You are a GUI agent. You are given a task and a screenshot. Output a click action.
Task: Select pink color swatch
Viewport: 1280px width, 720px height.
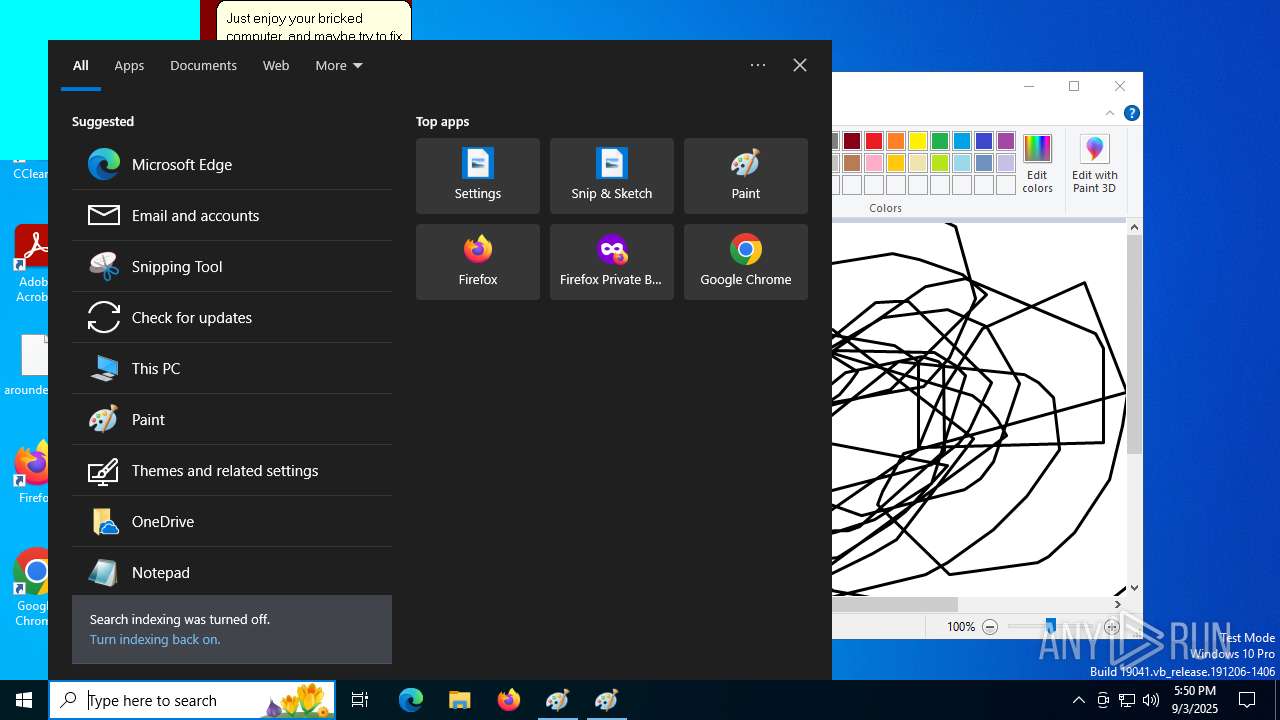click(874, 163)
